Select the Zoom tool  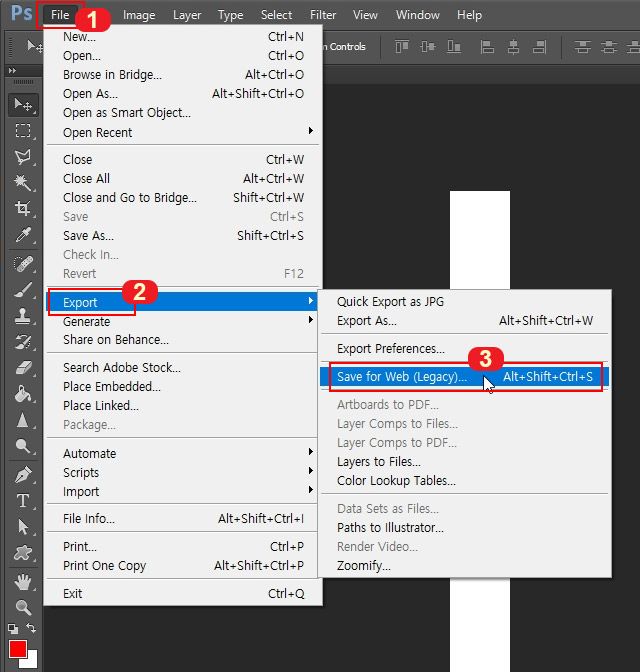point(23,607)
